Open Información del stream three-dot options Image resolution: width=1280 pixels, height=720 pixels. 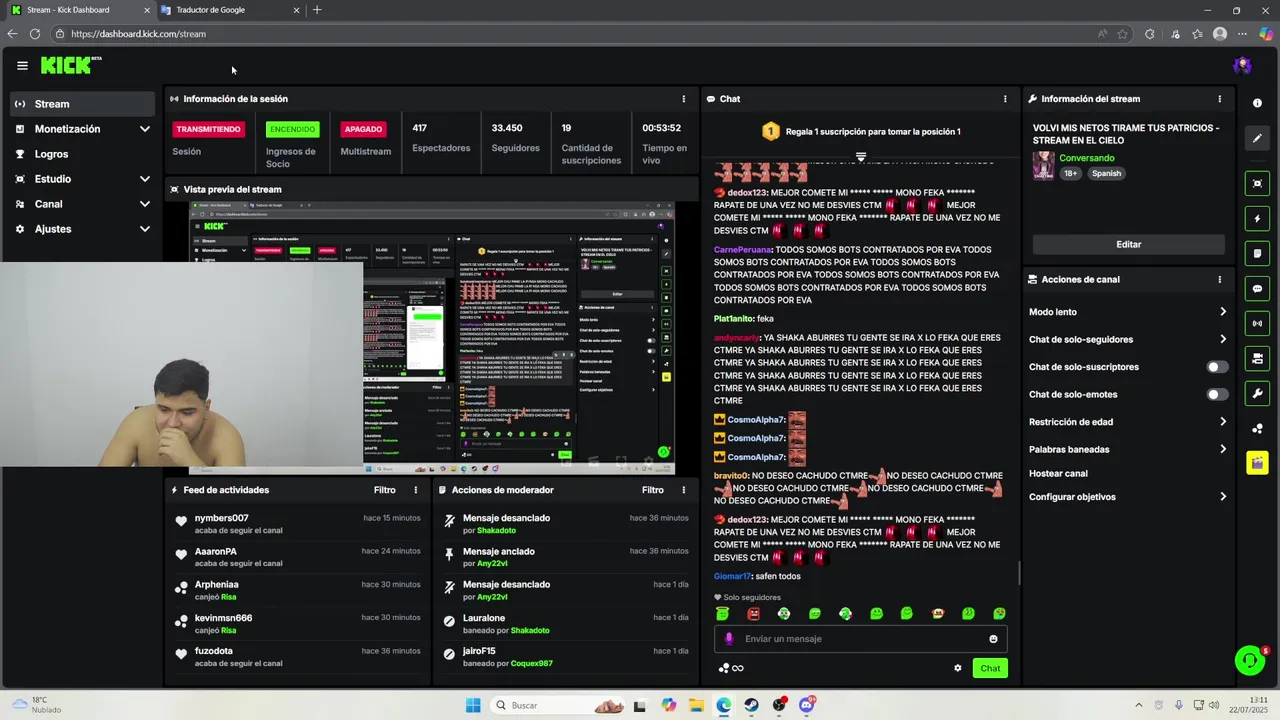tap(1219, 99)
